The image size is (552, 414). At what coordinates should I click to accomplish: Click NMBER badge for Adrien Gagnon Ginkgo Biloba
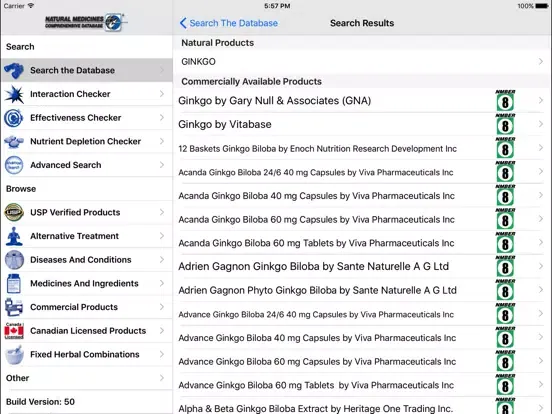[505, 266]
